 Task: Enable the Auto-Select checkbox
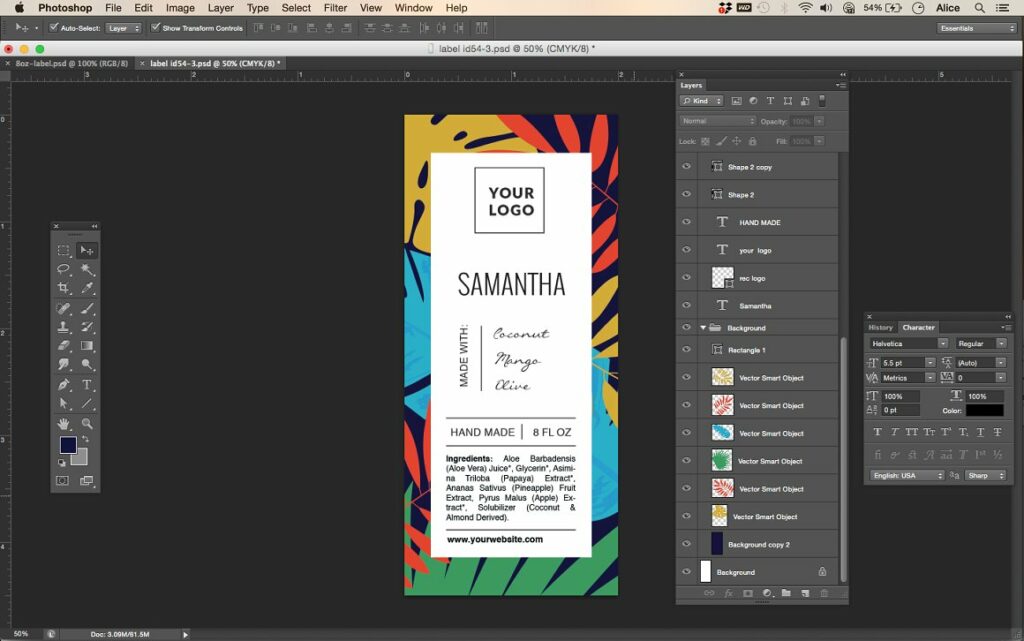point(53,28)
